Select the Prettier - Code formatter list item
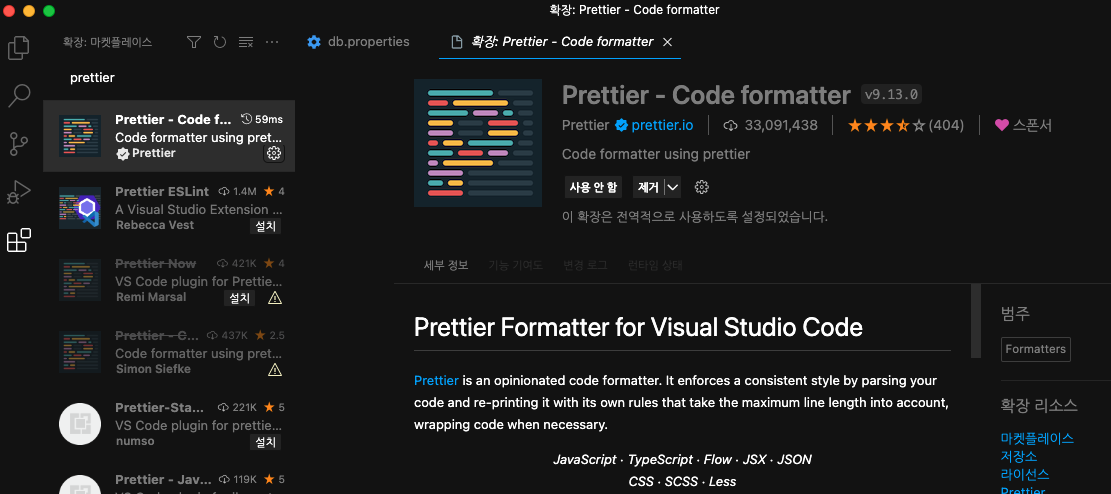This screenshot has height=494, width=1111. coord(169,135)
